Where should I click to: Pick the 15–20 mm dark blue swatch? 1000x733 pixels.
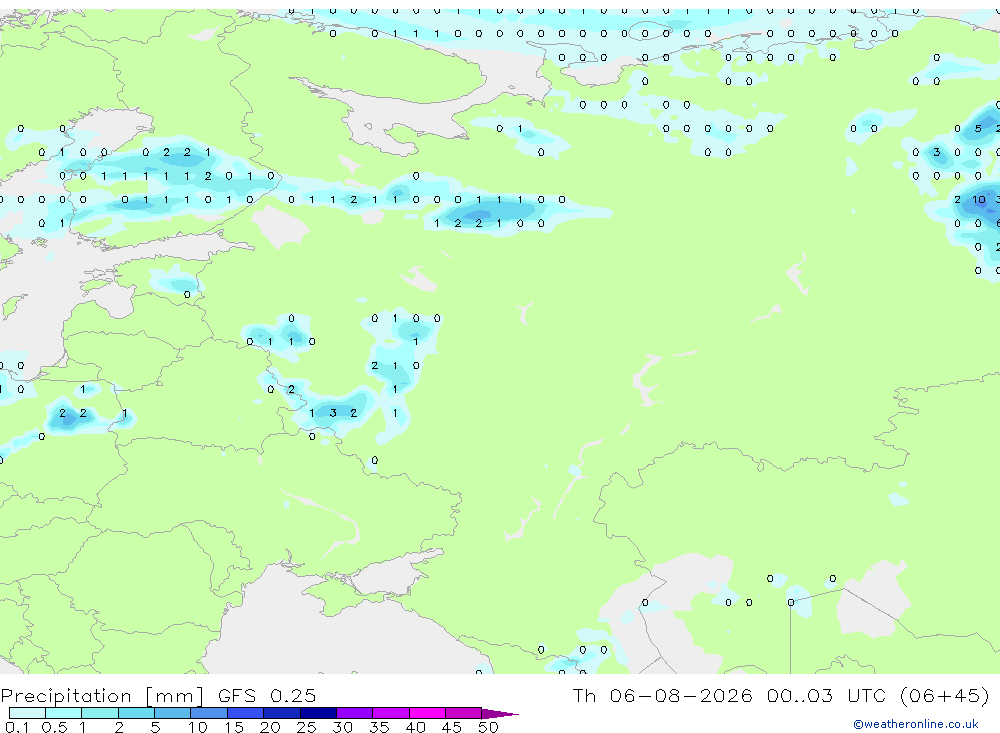246,713
